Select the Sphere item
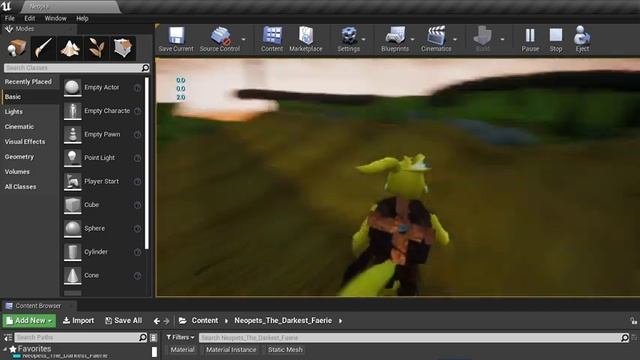The height and width of the screenshot is (360, 640). [102, 228]
